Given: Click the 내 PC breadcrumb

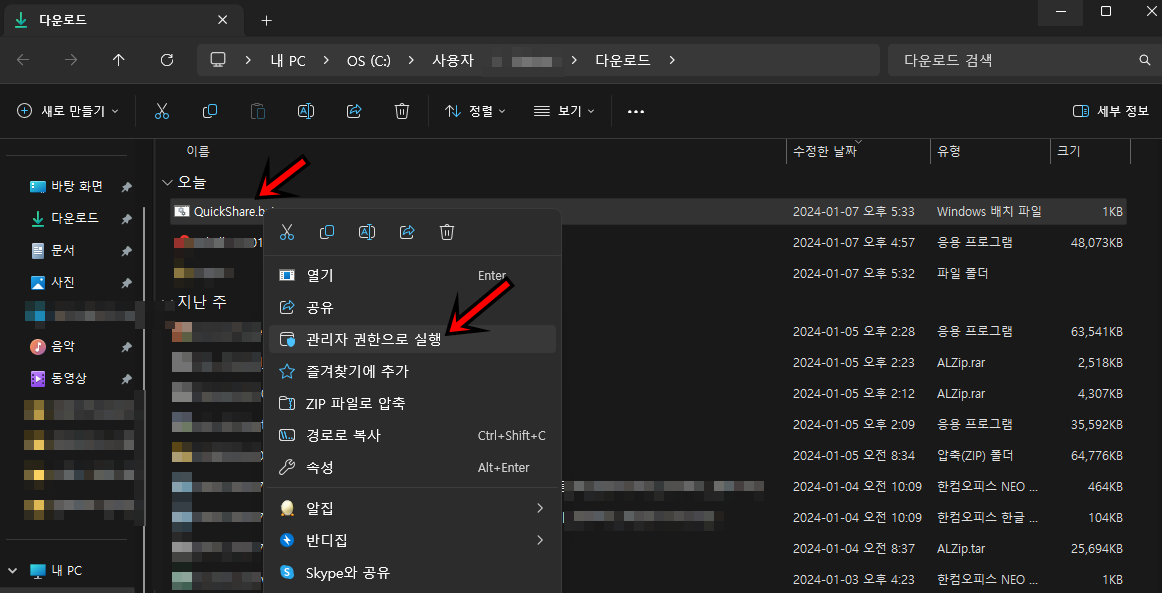Looking at the screenshot, I should (x=288, y=61).
